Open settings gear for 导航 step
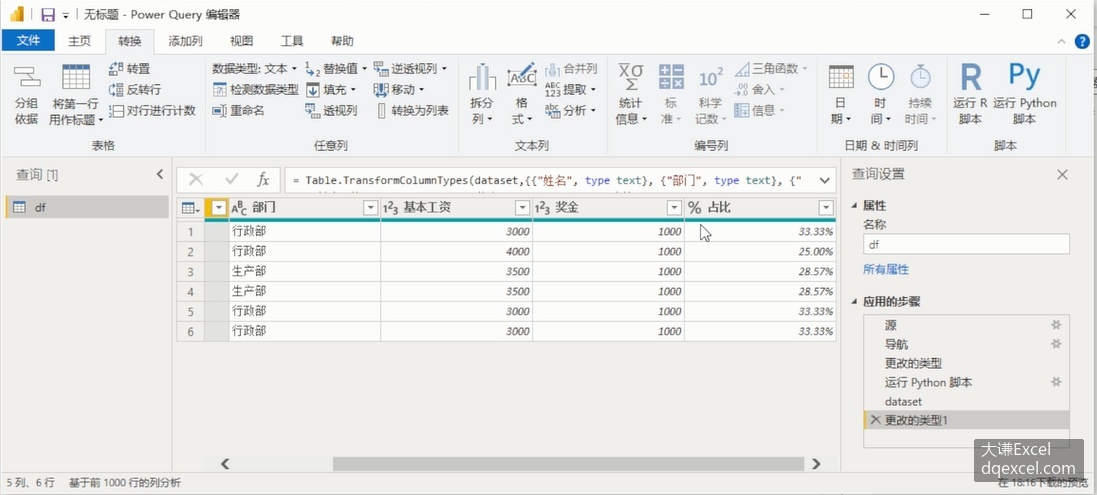Screen dimensions: 1097x495 1056,344
